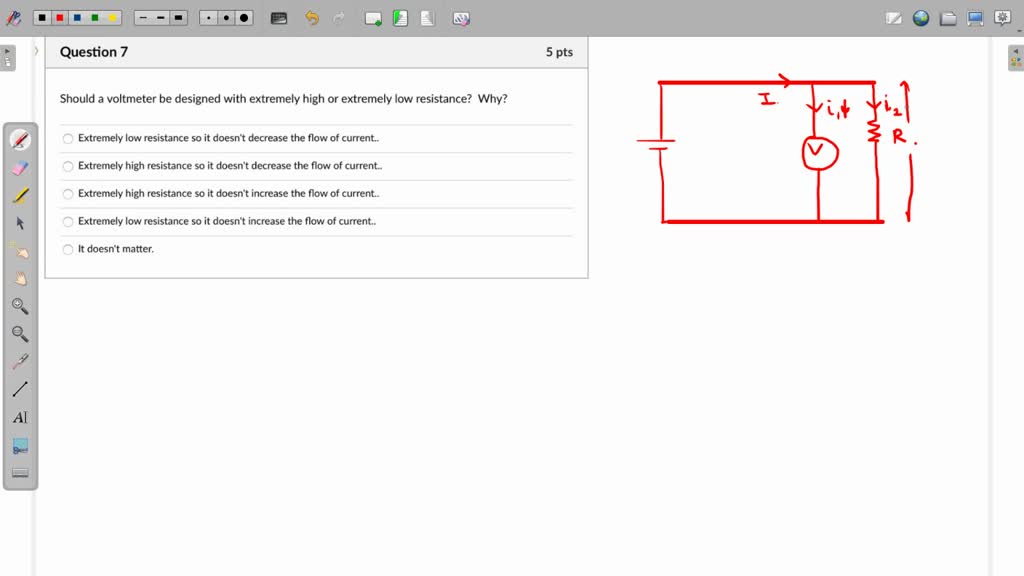This screenshot has height=576, width=1024.
Task: Choose 'Extremely low resistance so it doesn't increase' option
Action: click(x=67, y=222)
